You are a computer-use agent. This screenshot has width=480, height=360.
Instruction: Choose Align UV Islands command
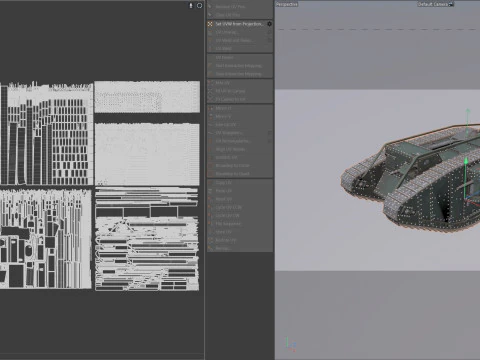(240, 149)
